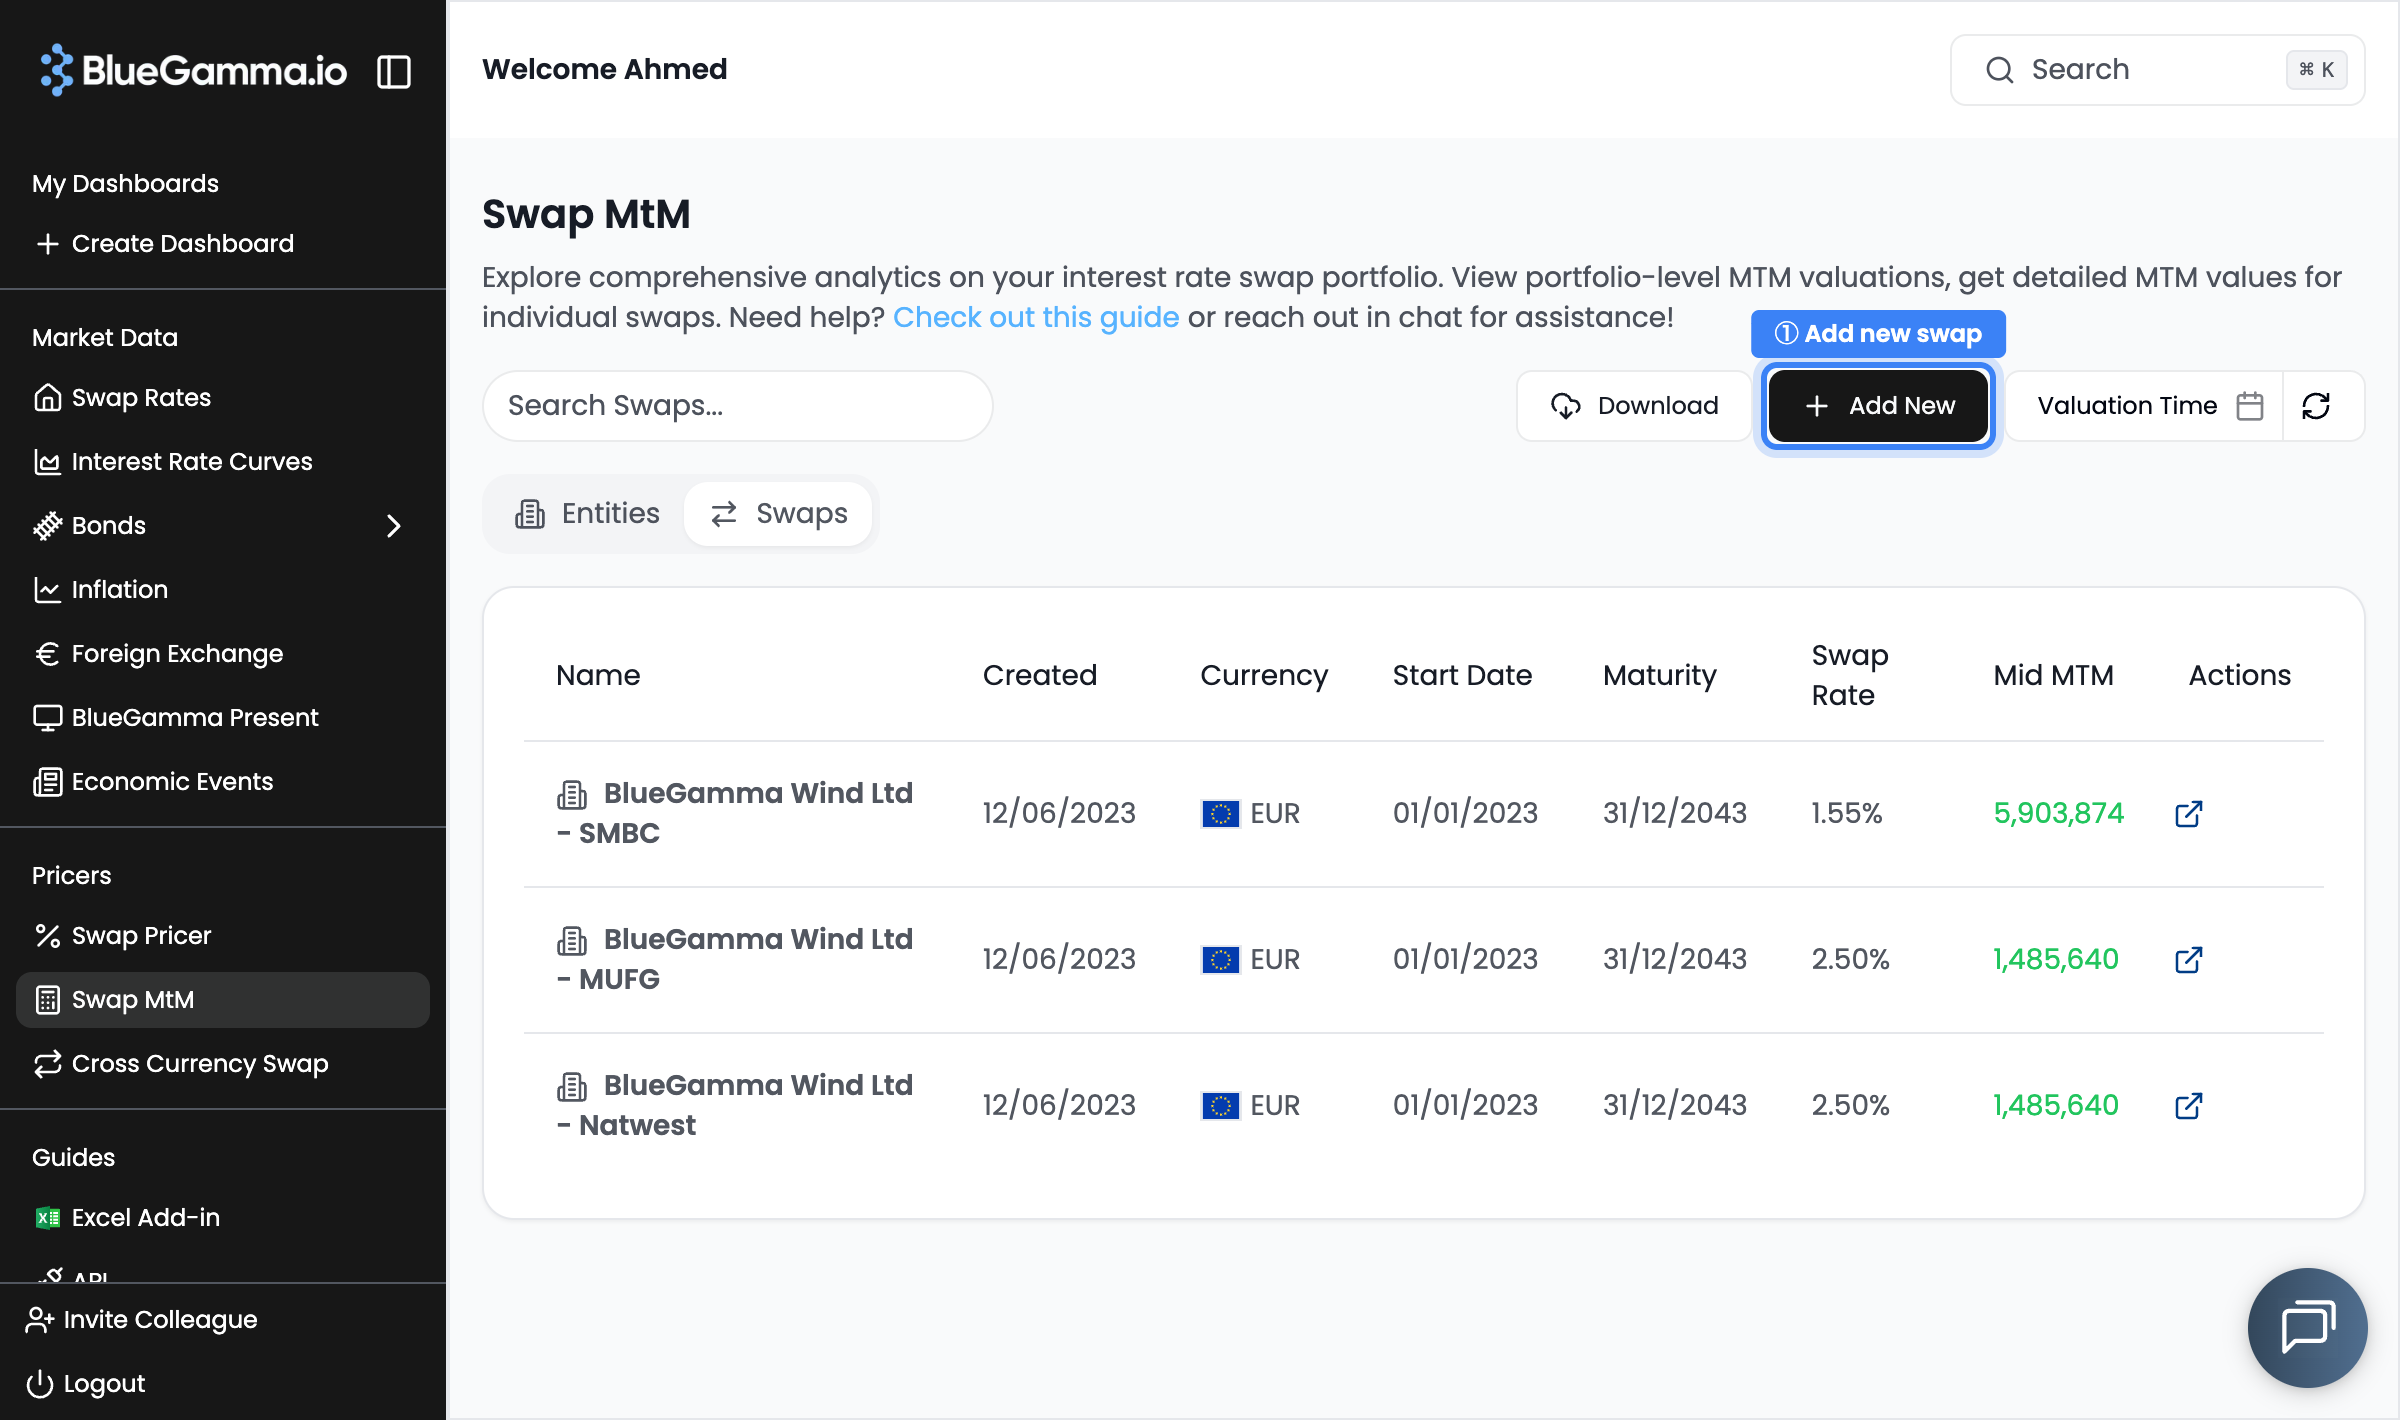Open SMBC swap details link icon

coord(2188,813)
